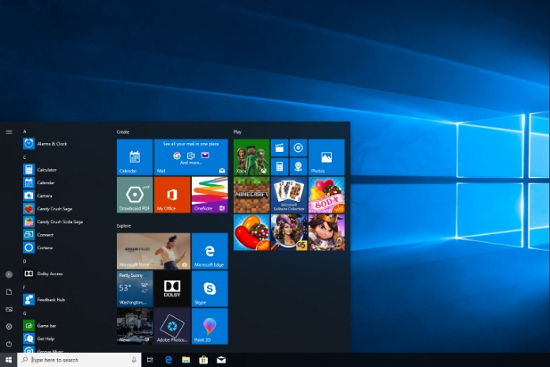Open the Microsoft Store wide tile
The height and width of the screenshot is (367, 550).
pos(154,251)
